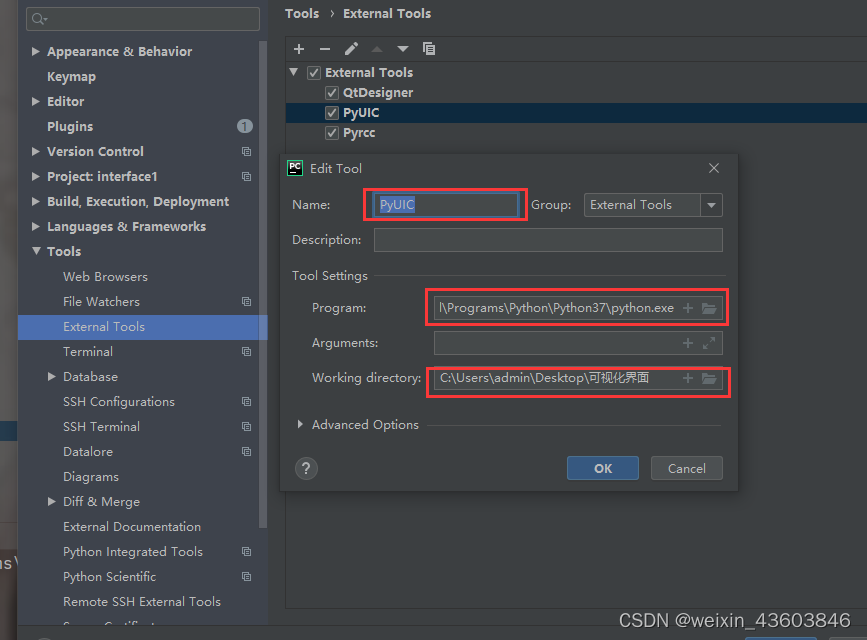The height and width of the screenshot is (640, 867).
Task: Open help with question mark button
Action: (x=306, y=469)
